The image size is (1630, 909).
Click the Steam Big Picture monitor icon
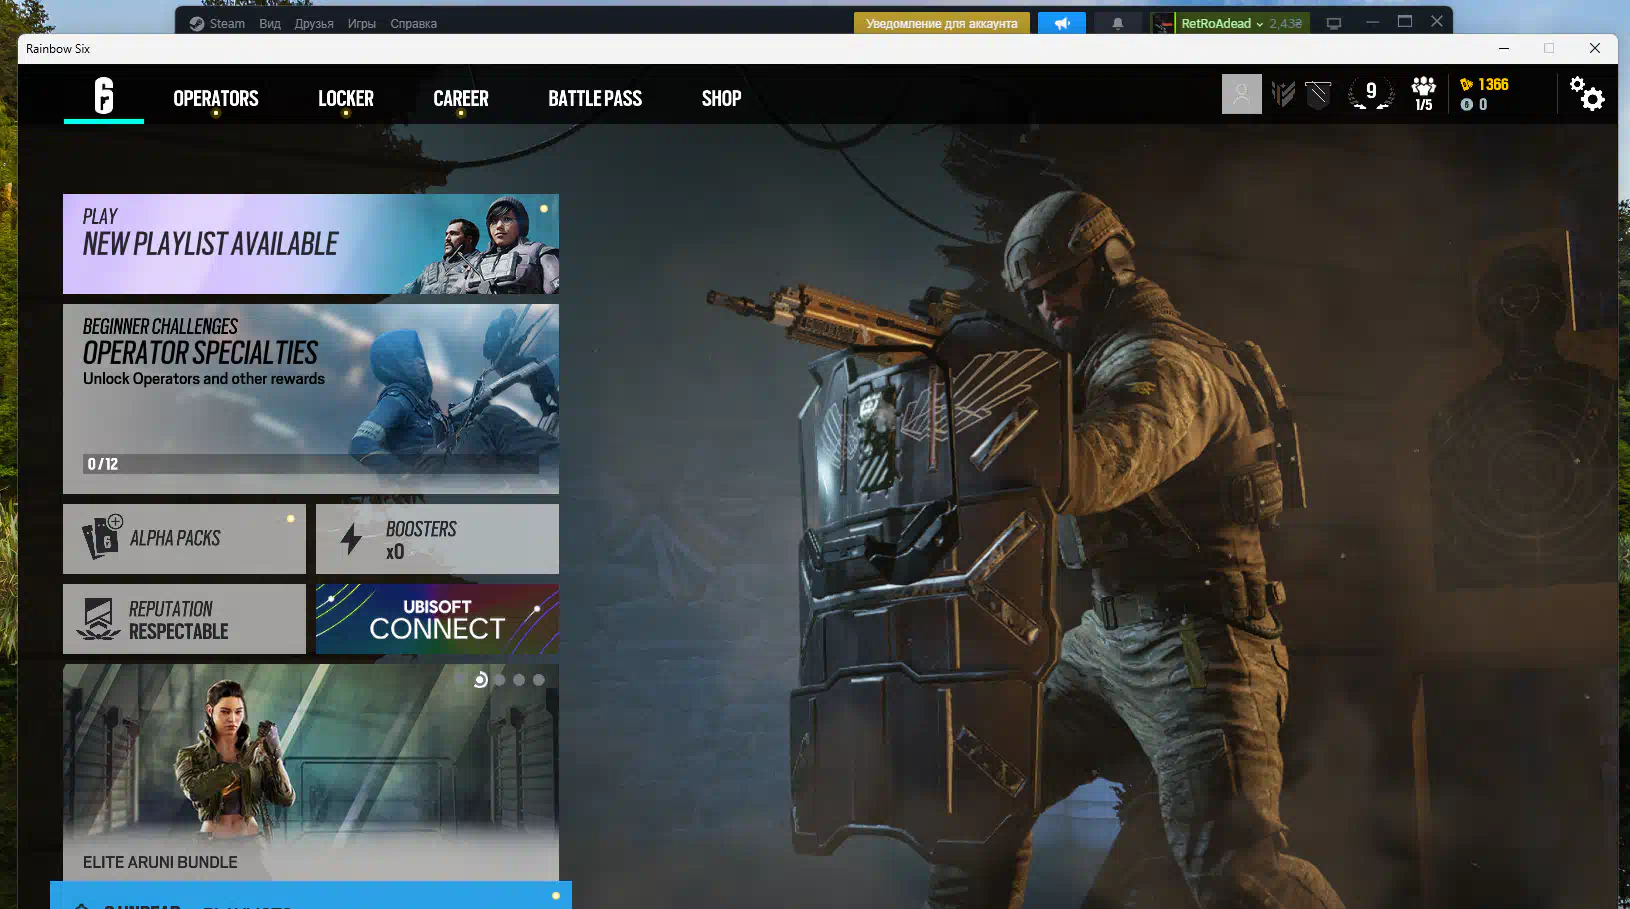click(1333, 23)
